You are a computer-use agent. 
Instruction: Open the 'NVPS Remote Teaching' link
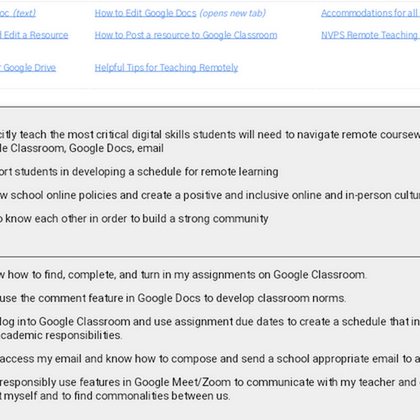click(370, 35)
